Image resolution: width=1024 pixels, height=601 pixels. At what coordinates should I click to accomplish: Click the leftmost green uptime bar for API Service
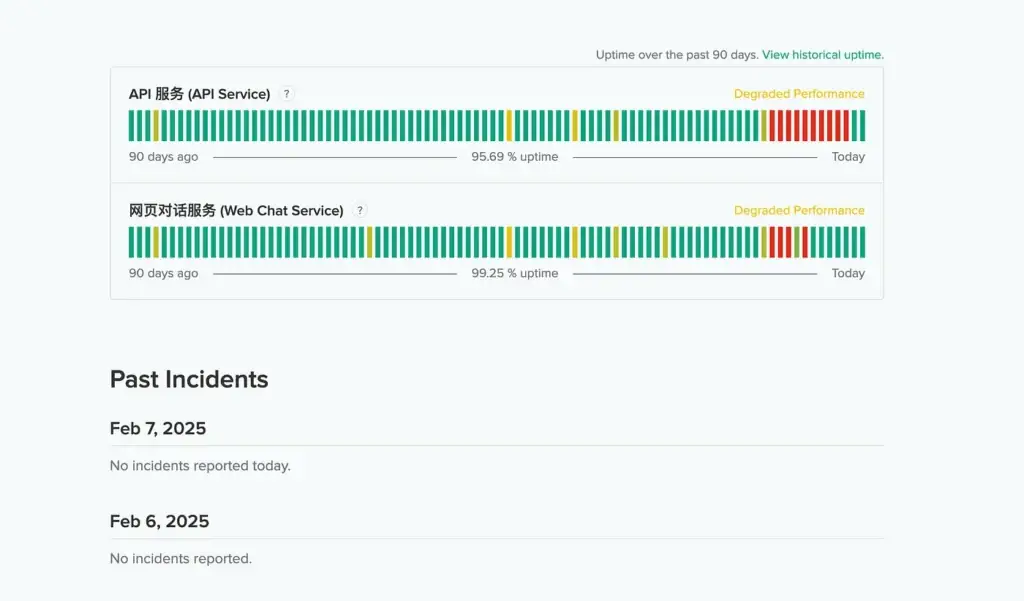pos(130,125)
